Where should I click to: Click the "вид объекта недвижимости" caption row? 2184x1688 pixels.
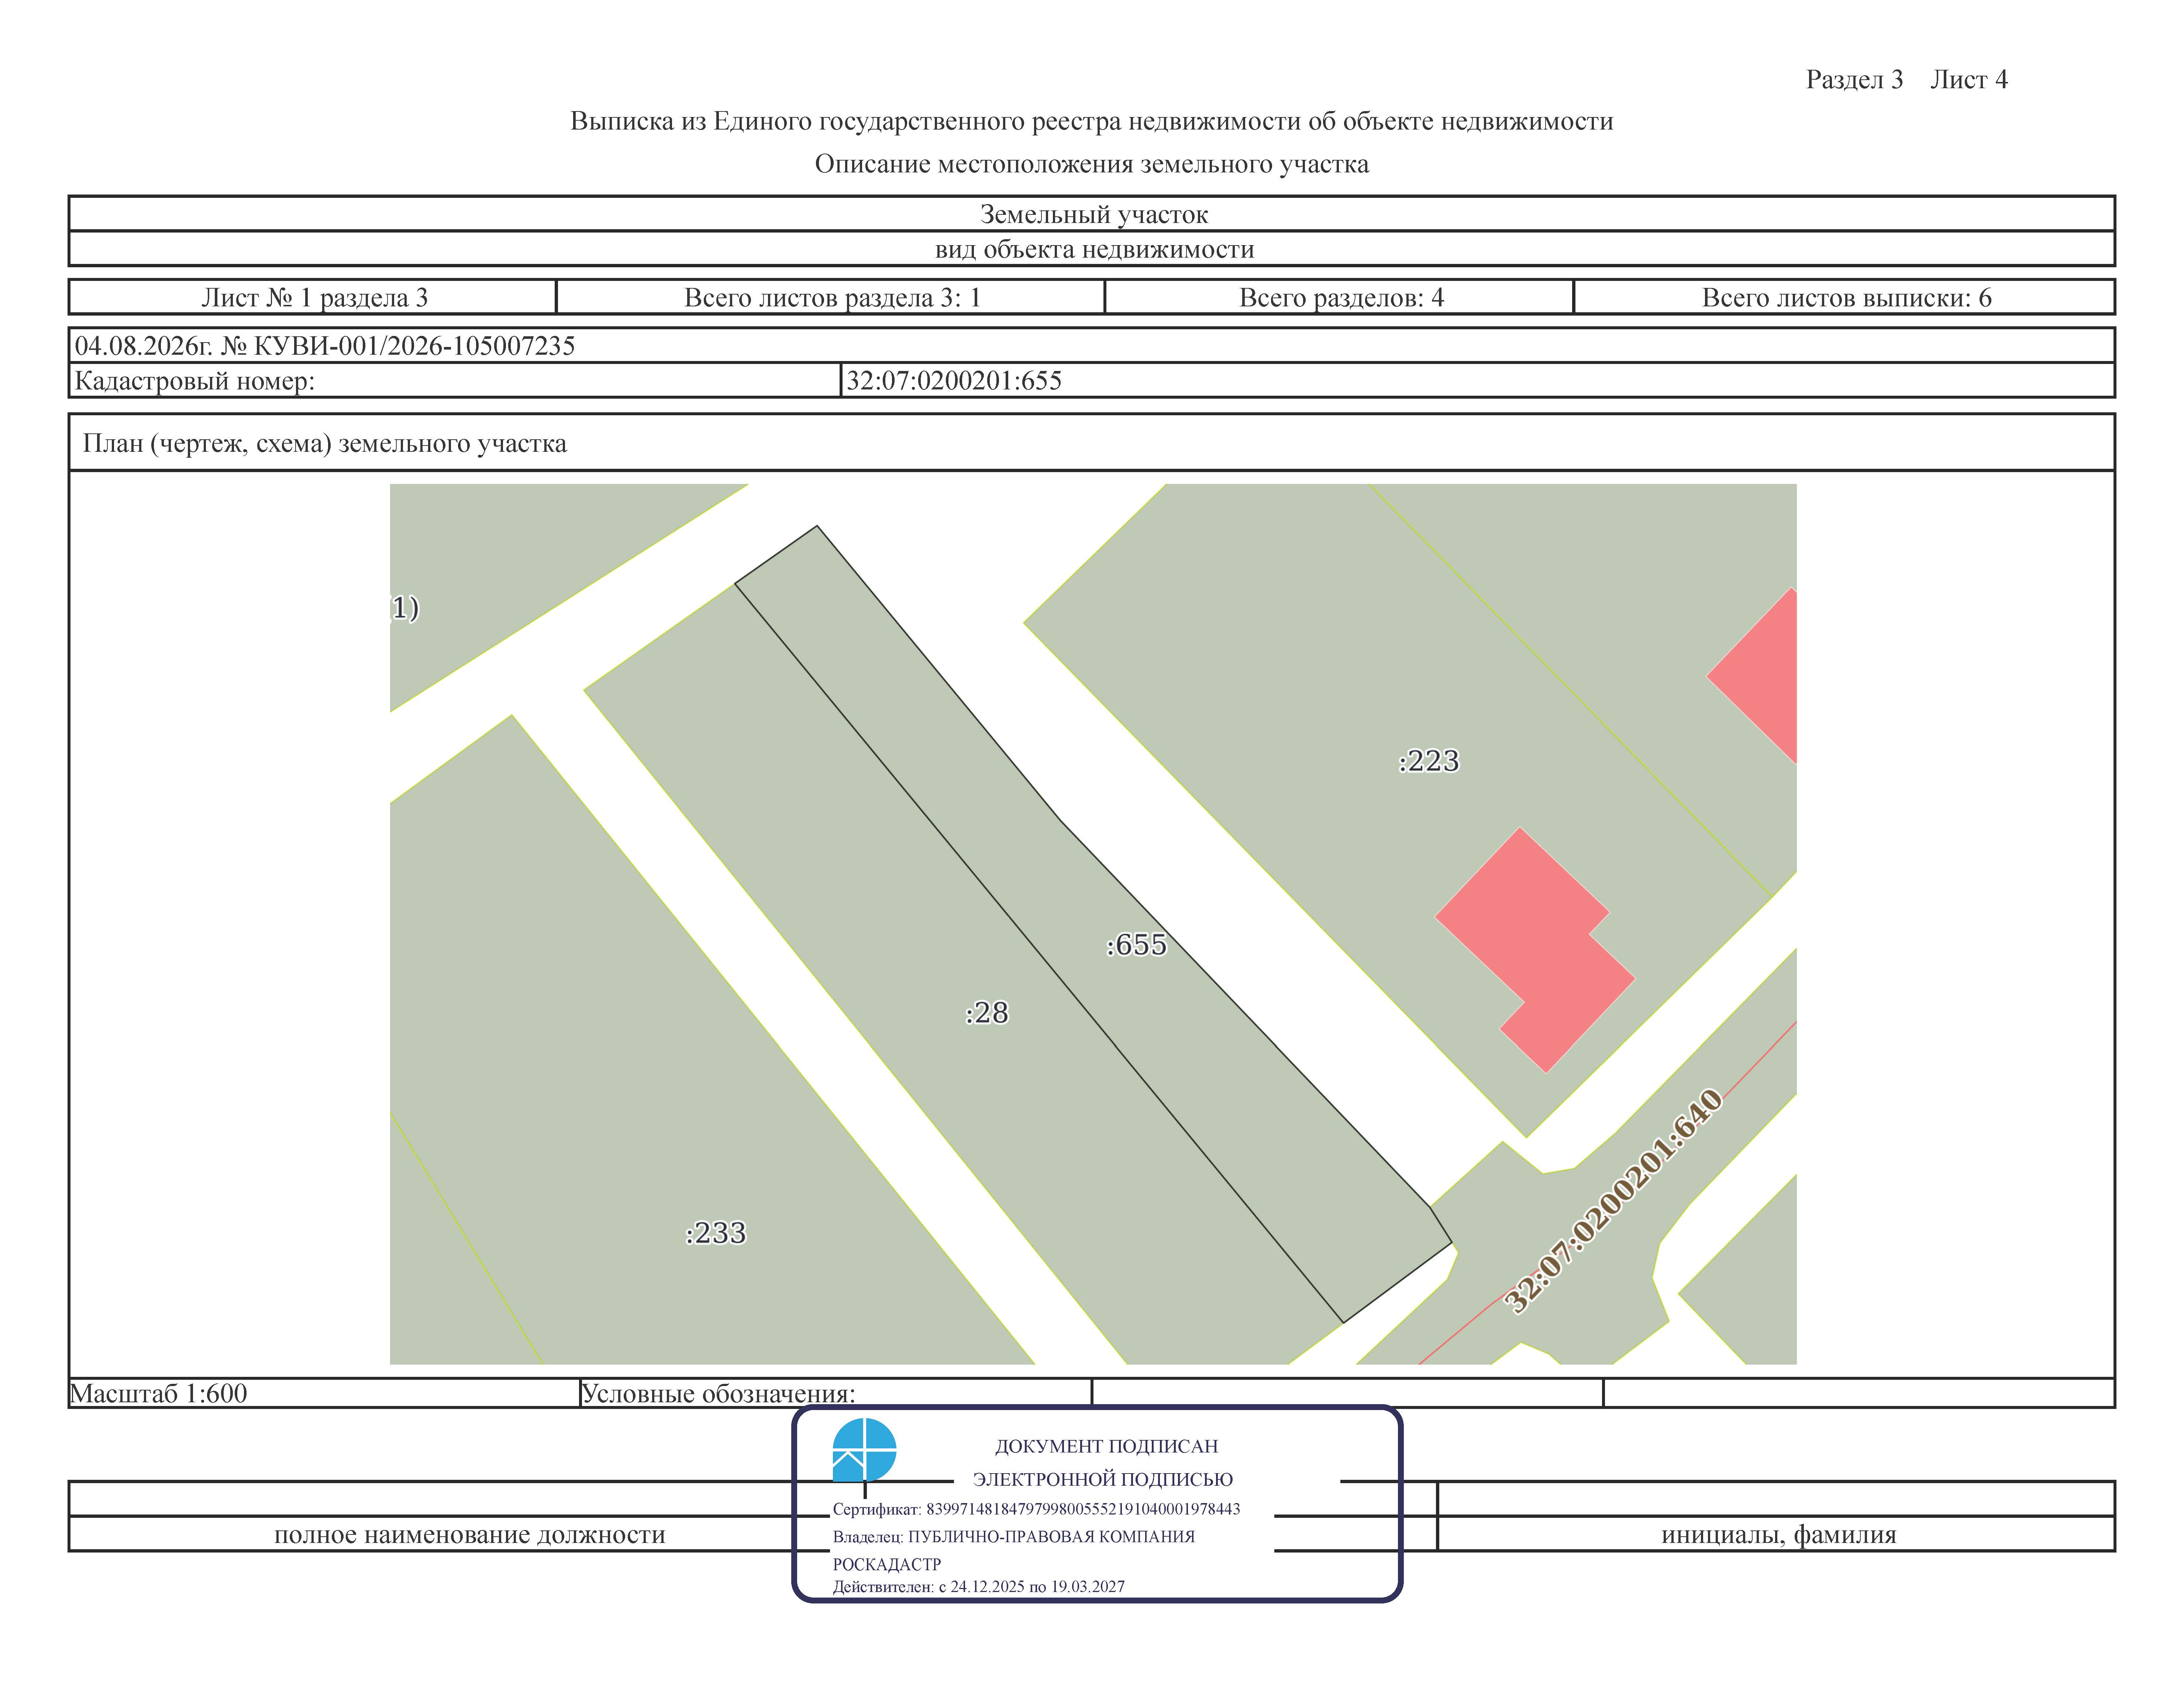1092,249
